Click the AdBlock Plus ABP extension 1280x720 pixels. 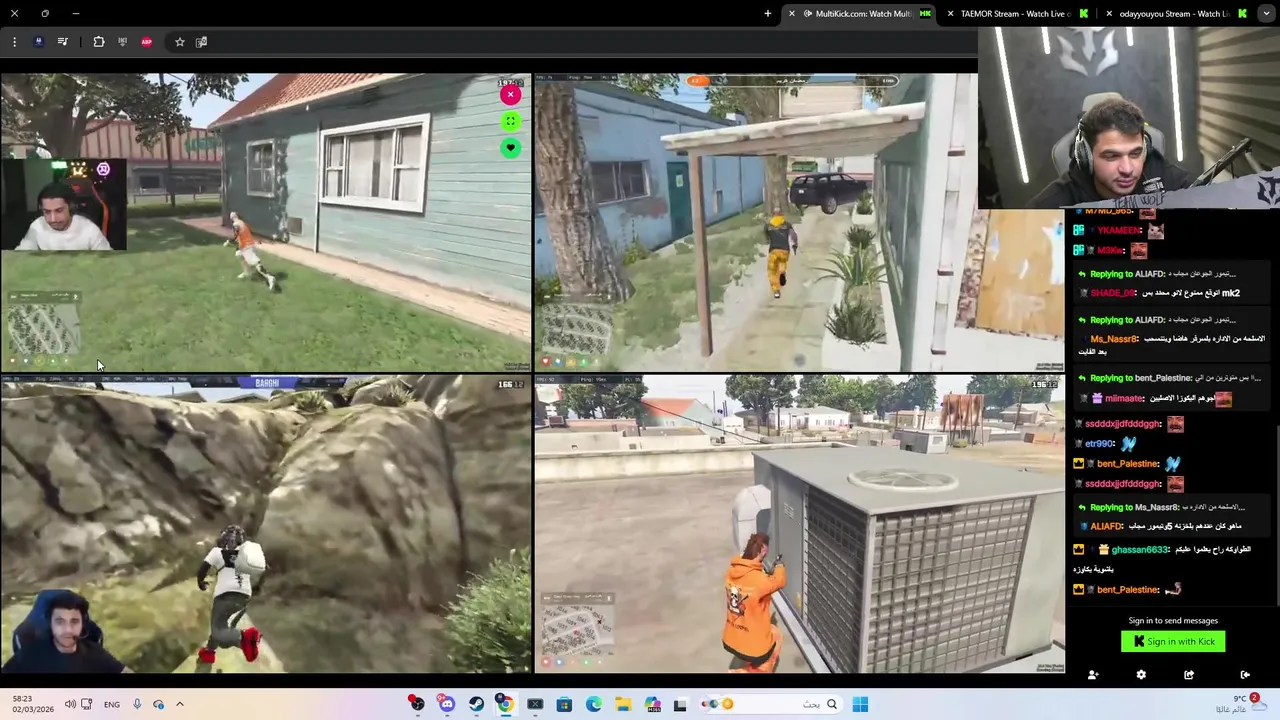pyautogui.click(x=147, y=42)
